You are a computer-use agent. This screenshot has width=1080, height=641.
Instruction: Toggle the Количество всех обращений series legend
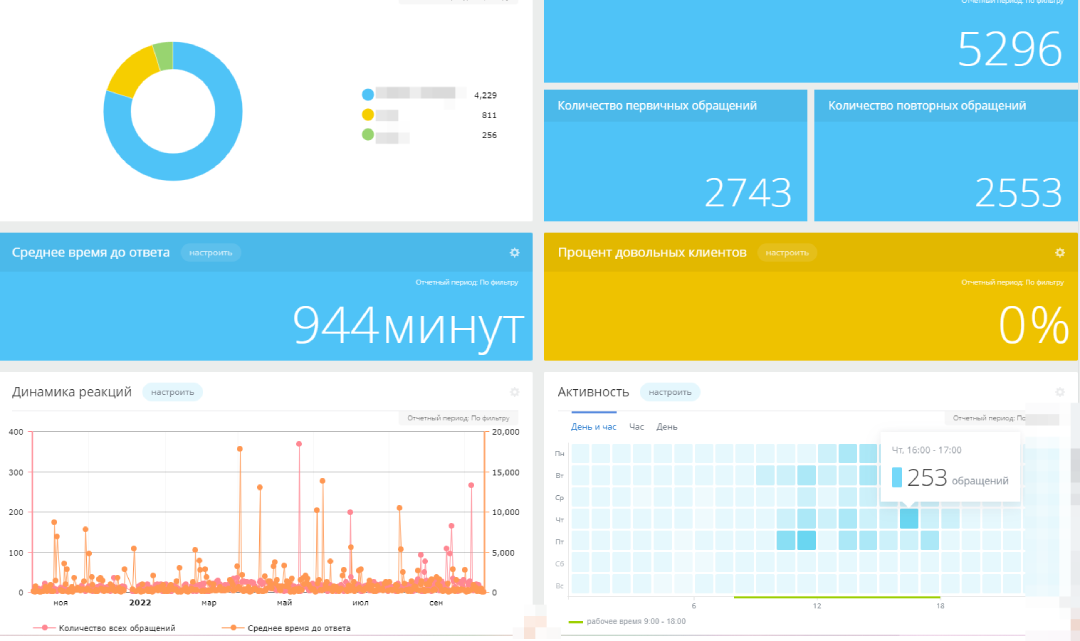[104, 628]
